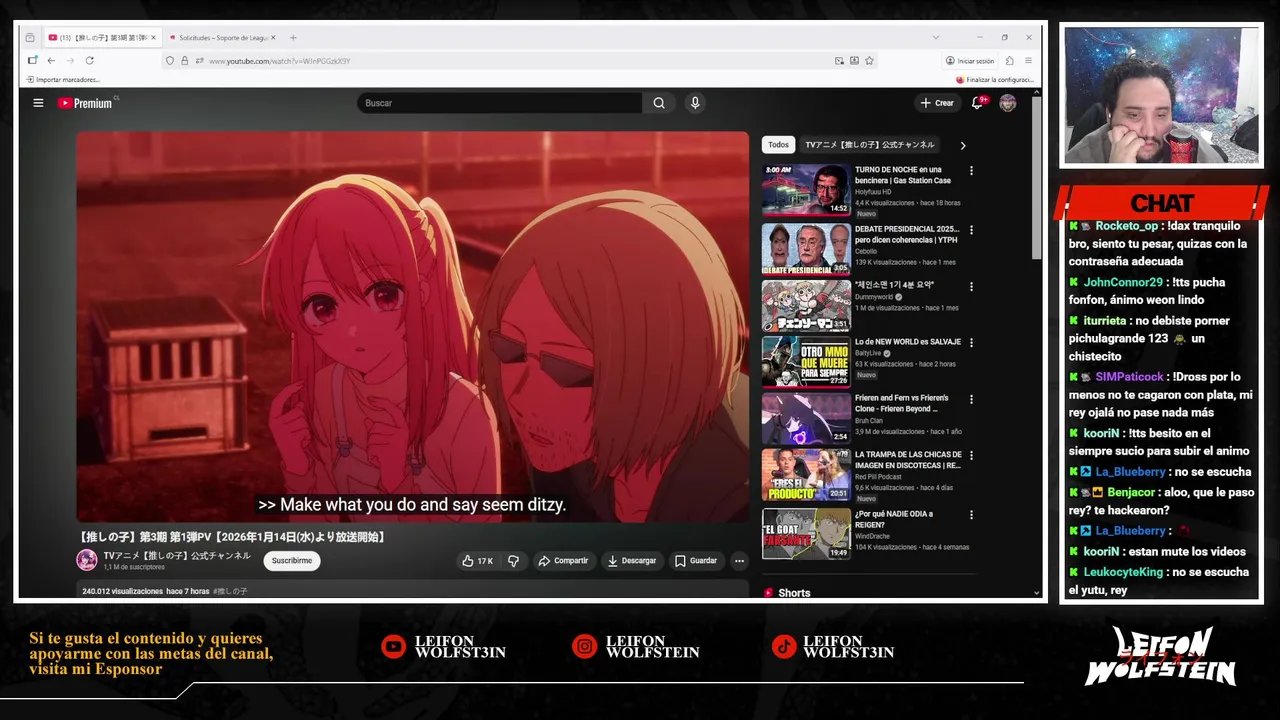1280x720 pixels.
Task: Open options for TURNO DE NOCHE video
Action: [x=971, y=171]
